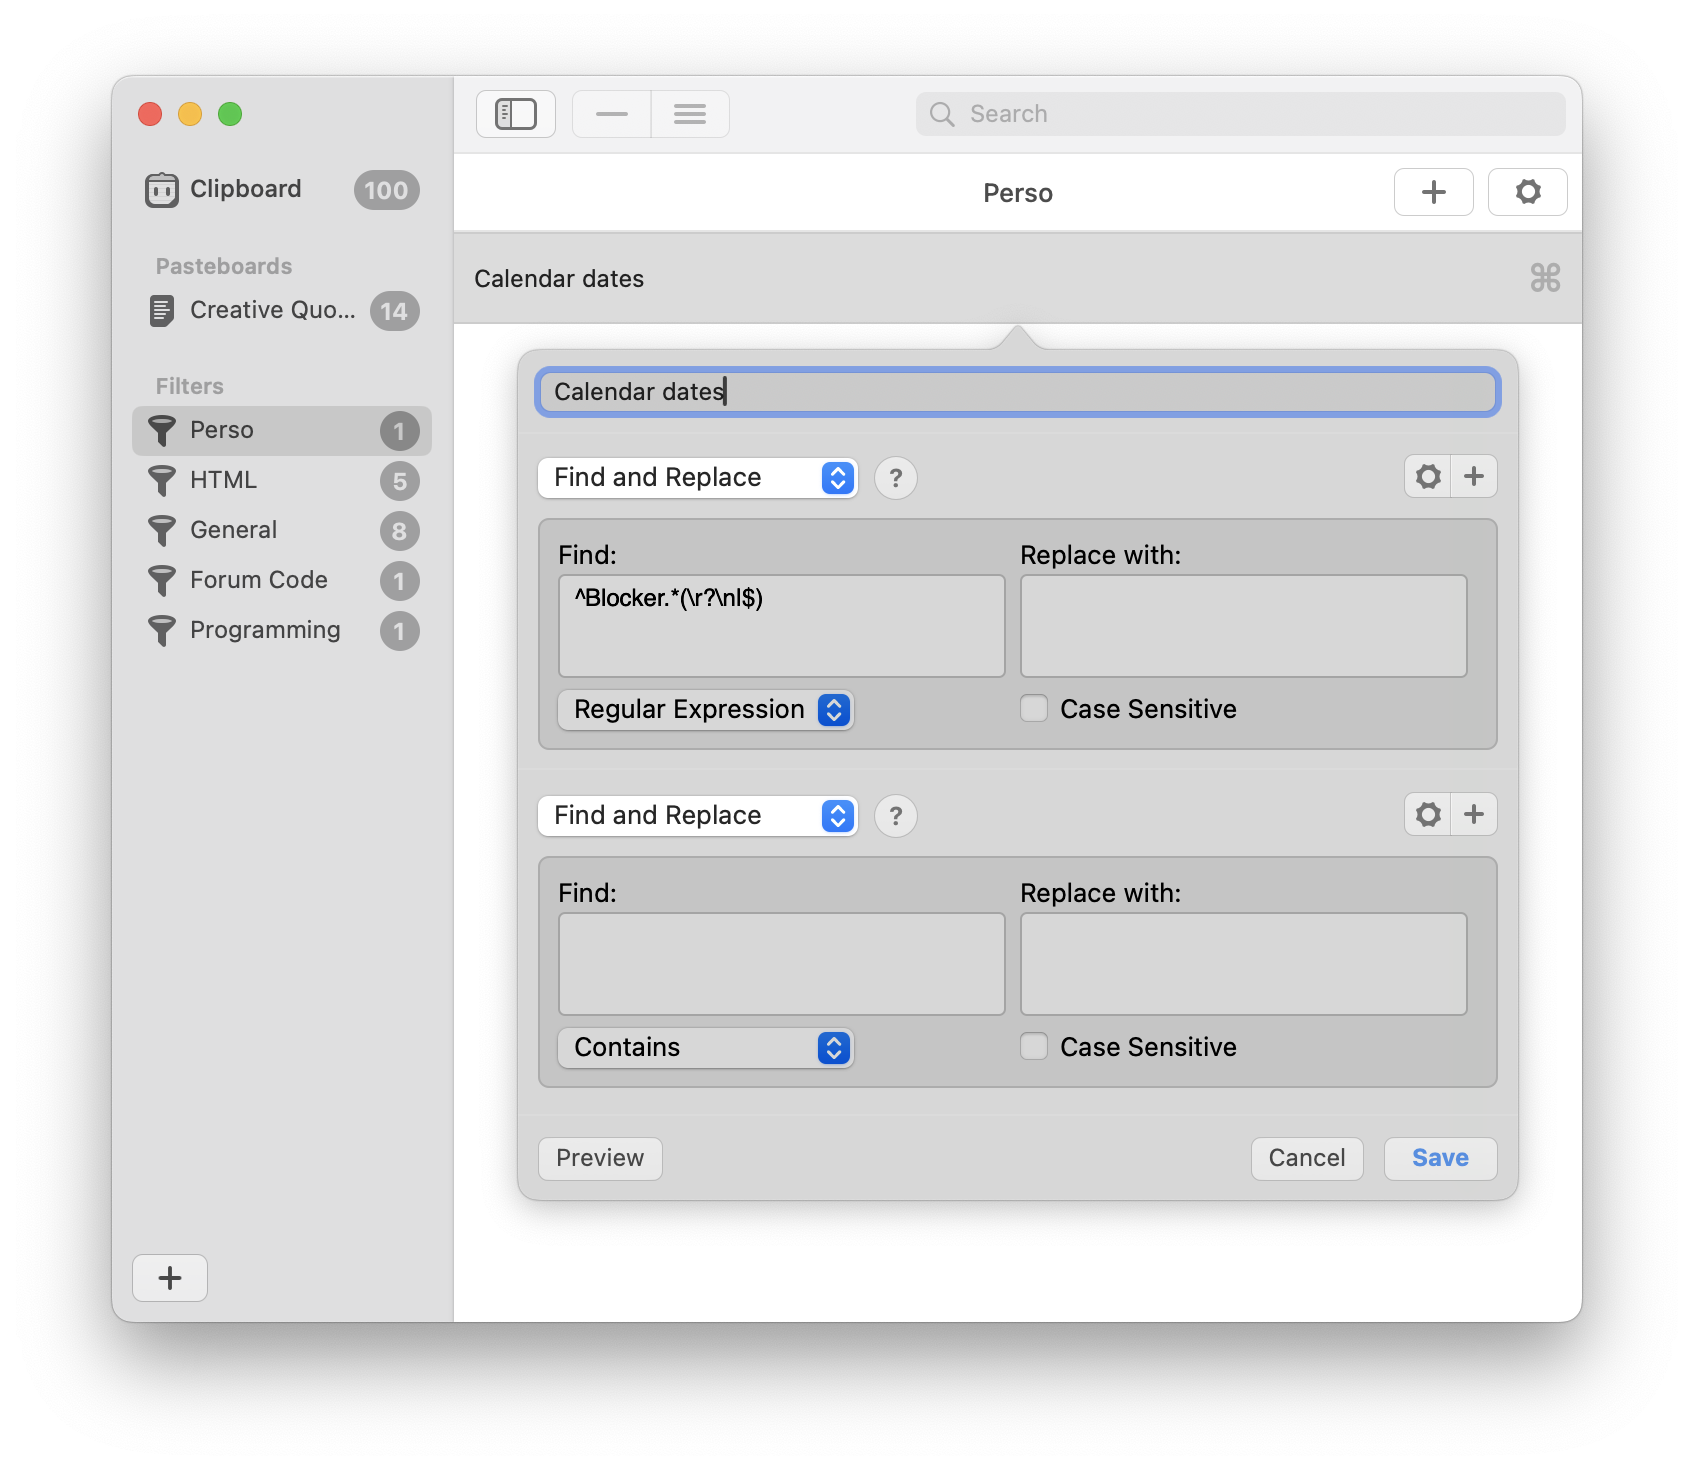Image resolution: width=1694 pixels, height=1470 pixels.
Task: Click gear options for second filter step
Action: [x=1428, y=815]
